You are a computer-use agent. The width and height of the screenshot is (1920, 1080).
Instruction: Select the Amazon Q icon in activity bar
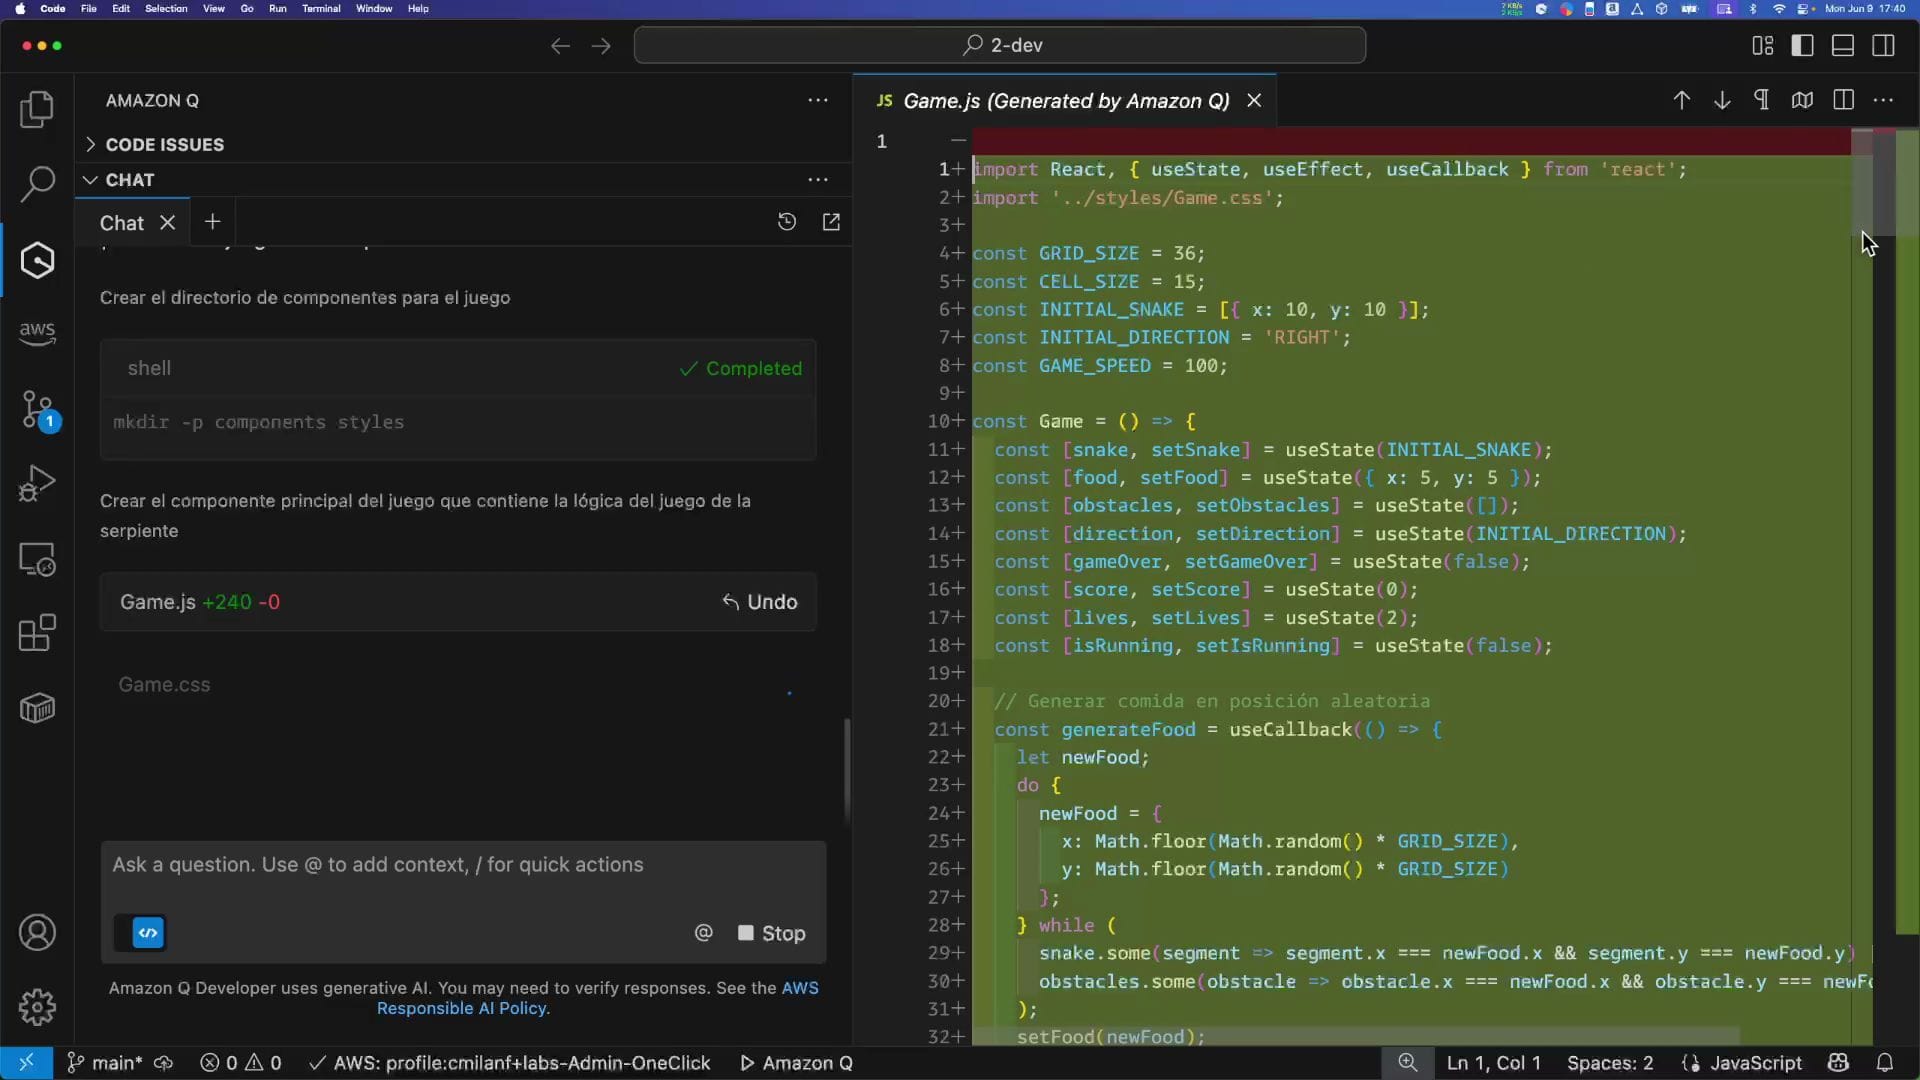coord(37,260)
